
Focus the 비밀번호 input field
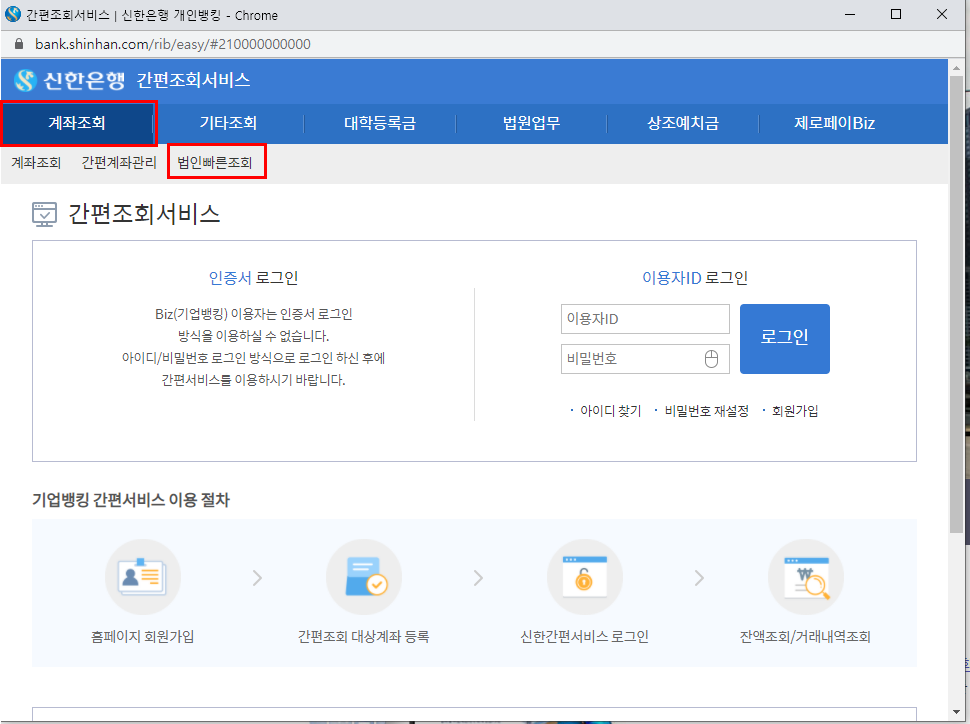click(x=645, y=359)
